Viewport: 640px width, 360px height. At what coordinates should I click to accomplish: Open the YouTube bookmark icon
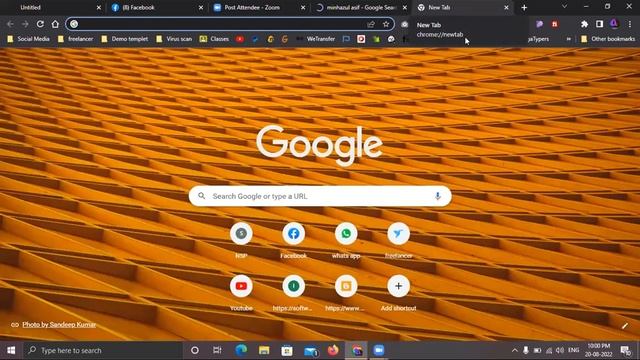click(x=240, y=39)
